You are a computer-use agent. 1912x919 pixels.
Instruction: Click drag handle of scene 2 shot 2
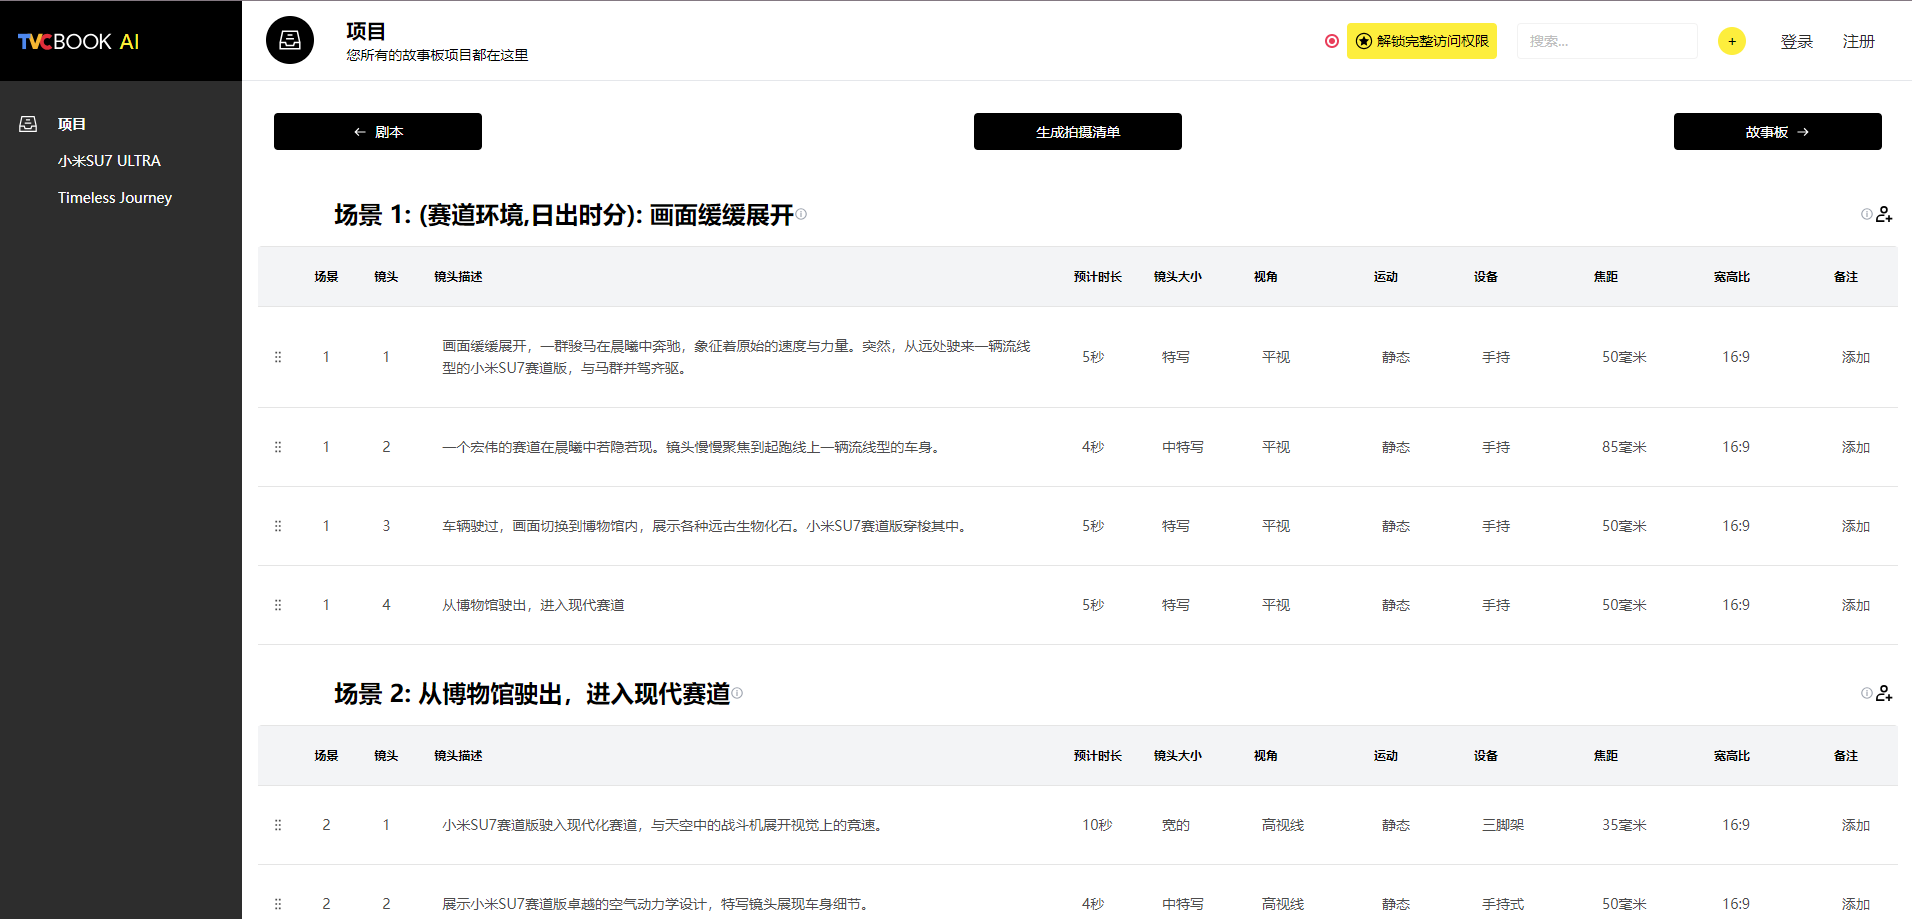point(278,904)
